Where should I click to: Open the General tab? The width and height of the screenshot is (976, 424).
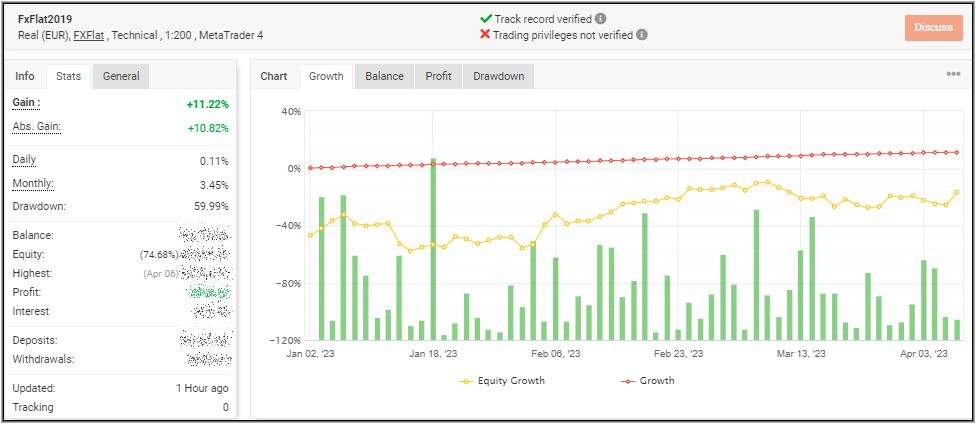click(x=121, y=76)
